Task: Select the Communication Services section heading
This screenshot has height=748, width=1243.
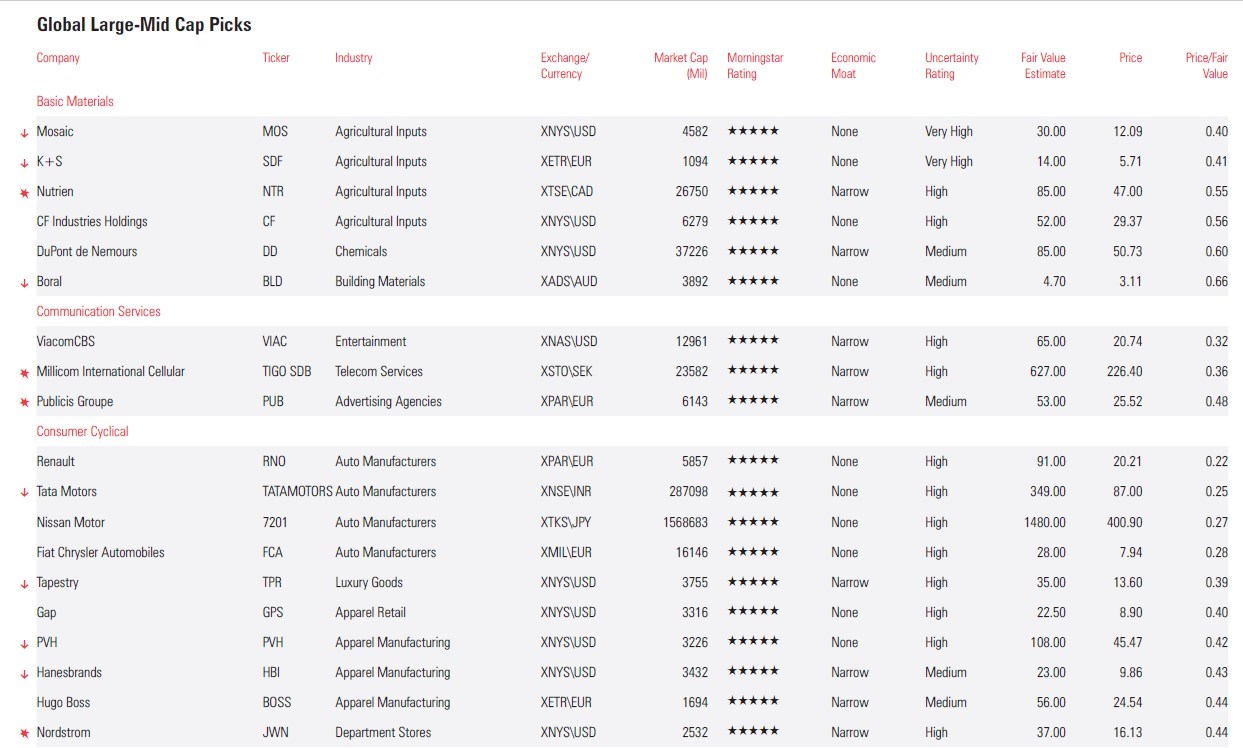Action: [98, 311]
